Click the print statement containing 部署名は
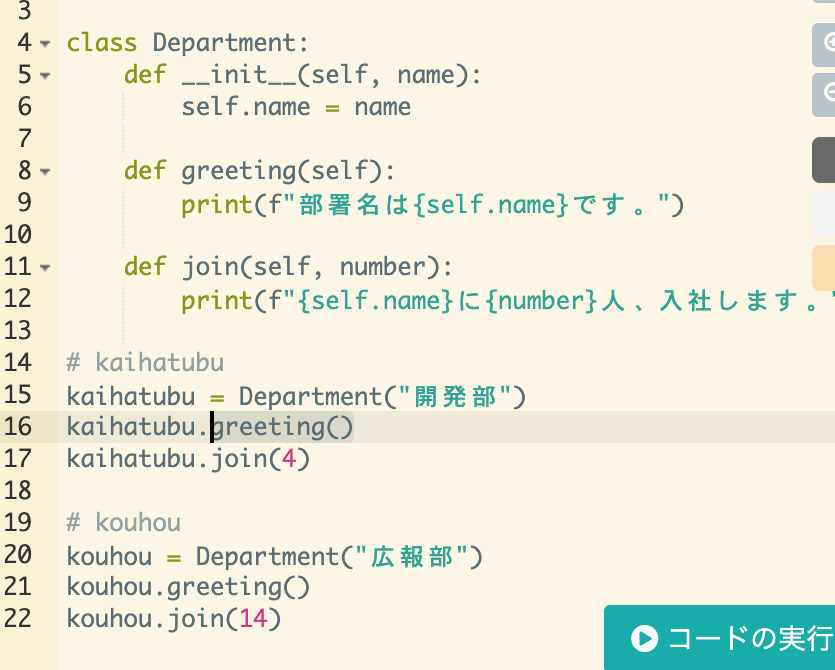The height and width of the screenshot is (670, 835). click(432, 205)
